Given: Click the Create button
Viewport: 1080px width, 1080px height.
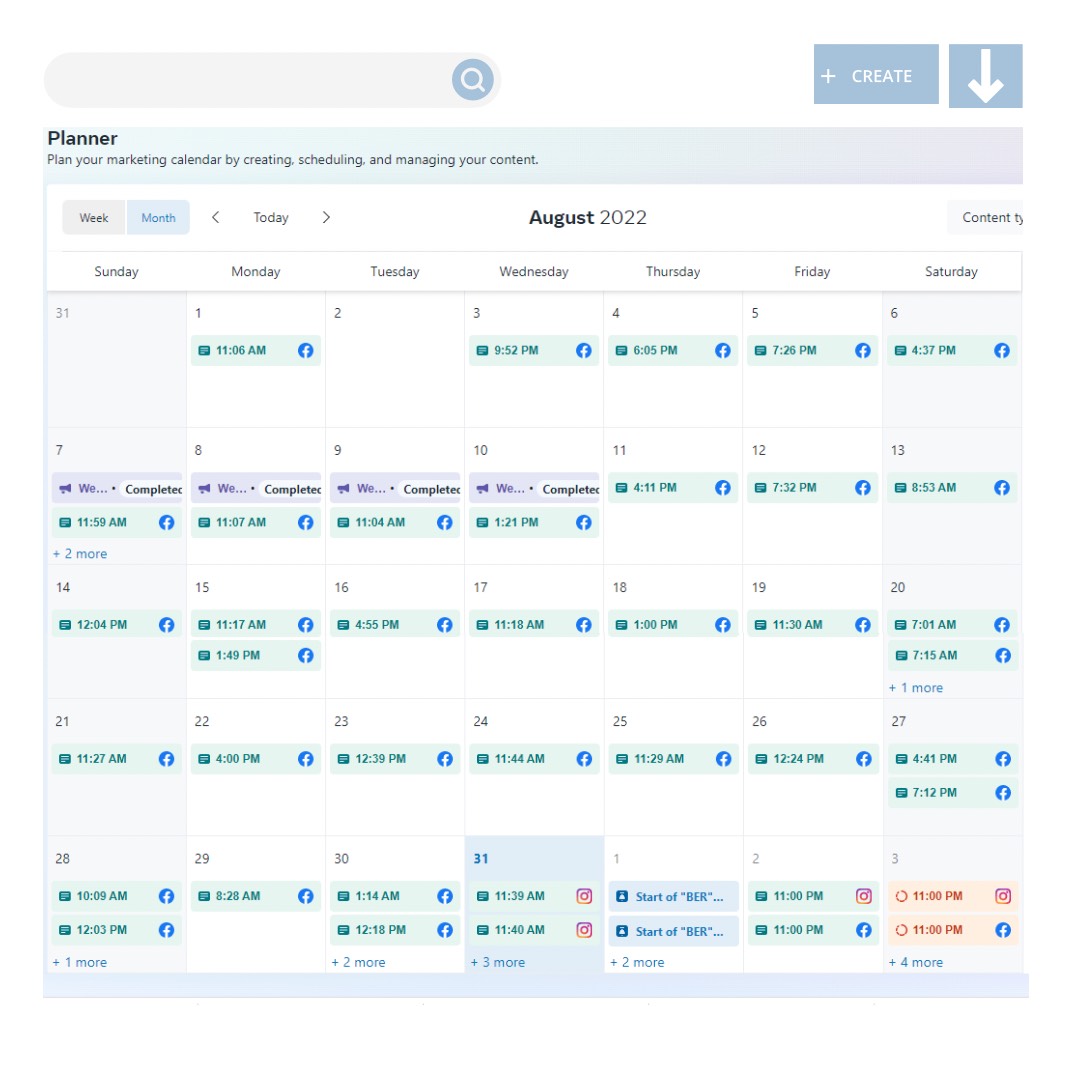Looking at the screenshot, I should point(875,74).
